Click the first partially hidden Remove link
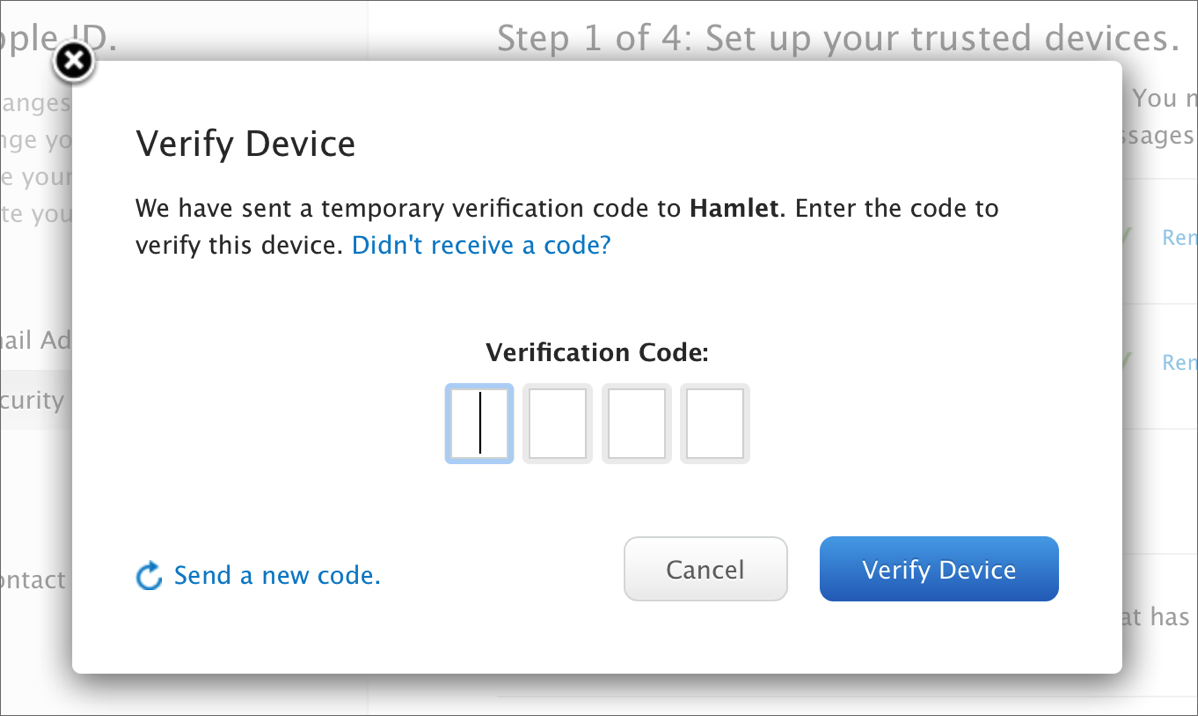Viewport: 1198px width, 716px height. pyautogui.click(x=1179, y=238)
